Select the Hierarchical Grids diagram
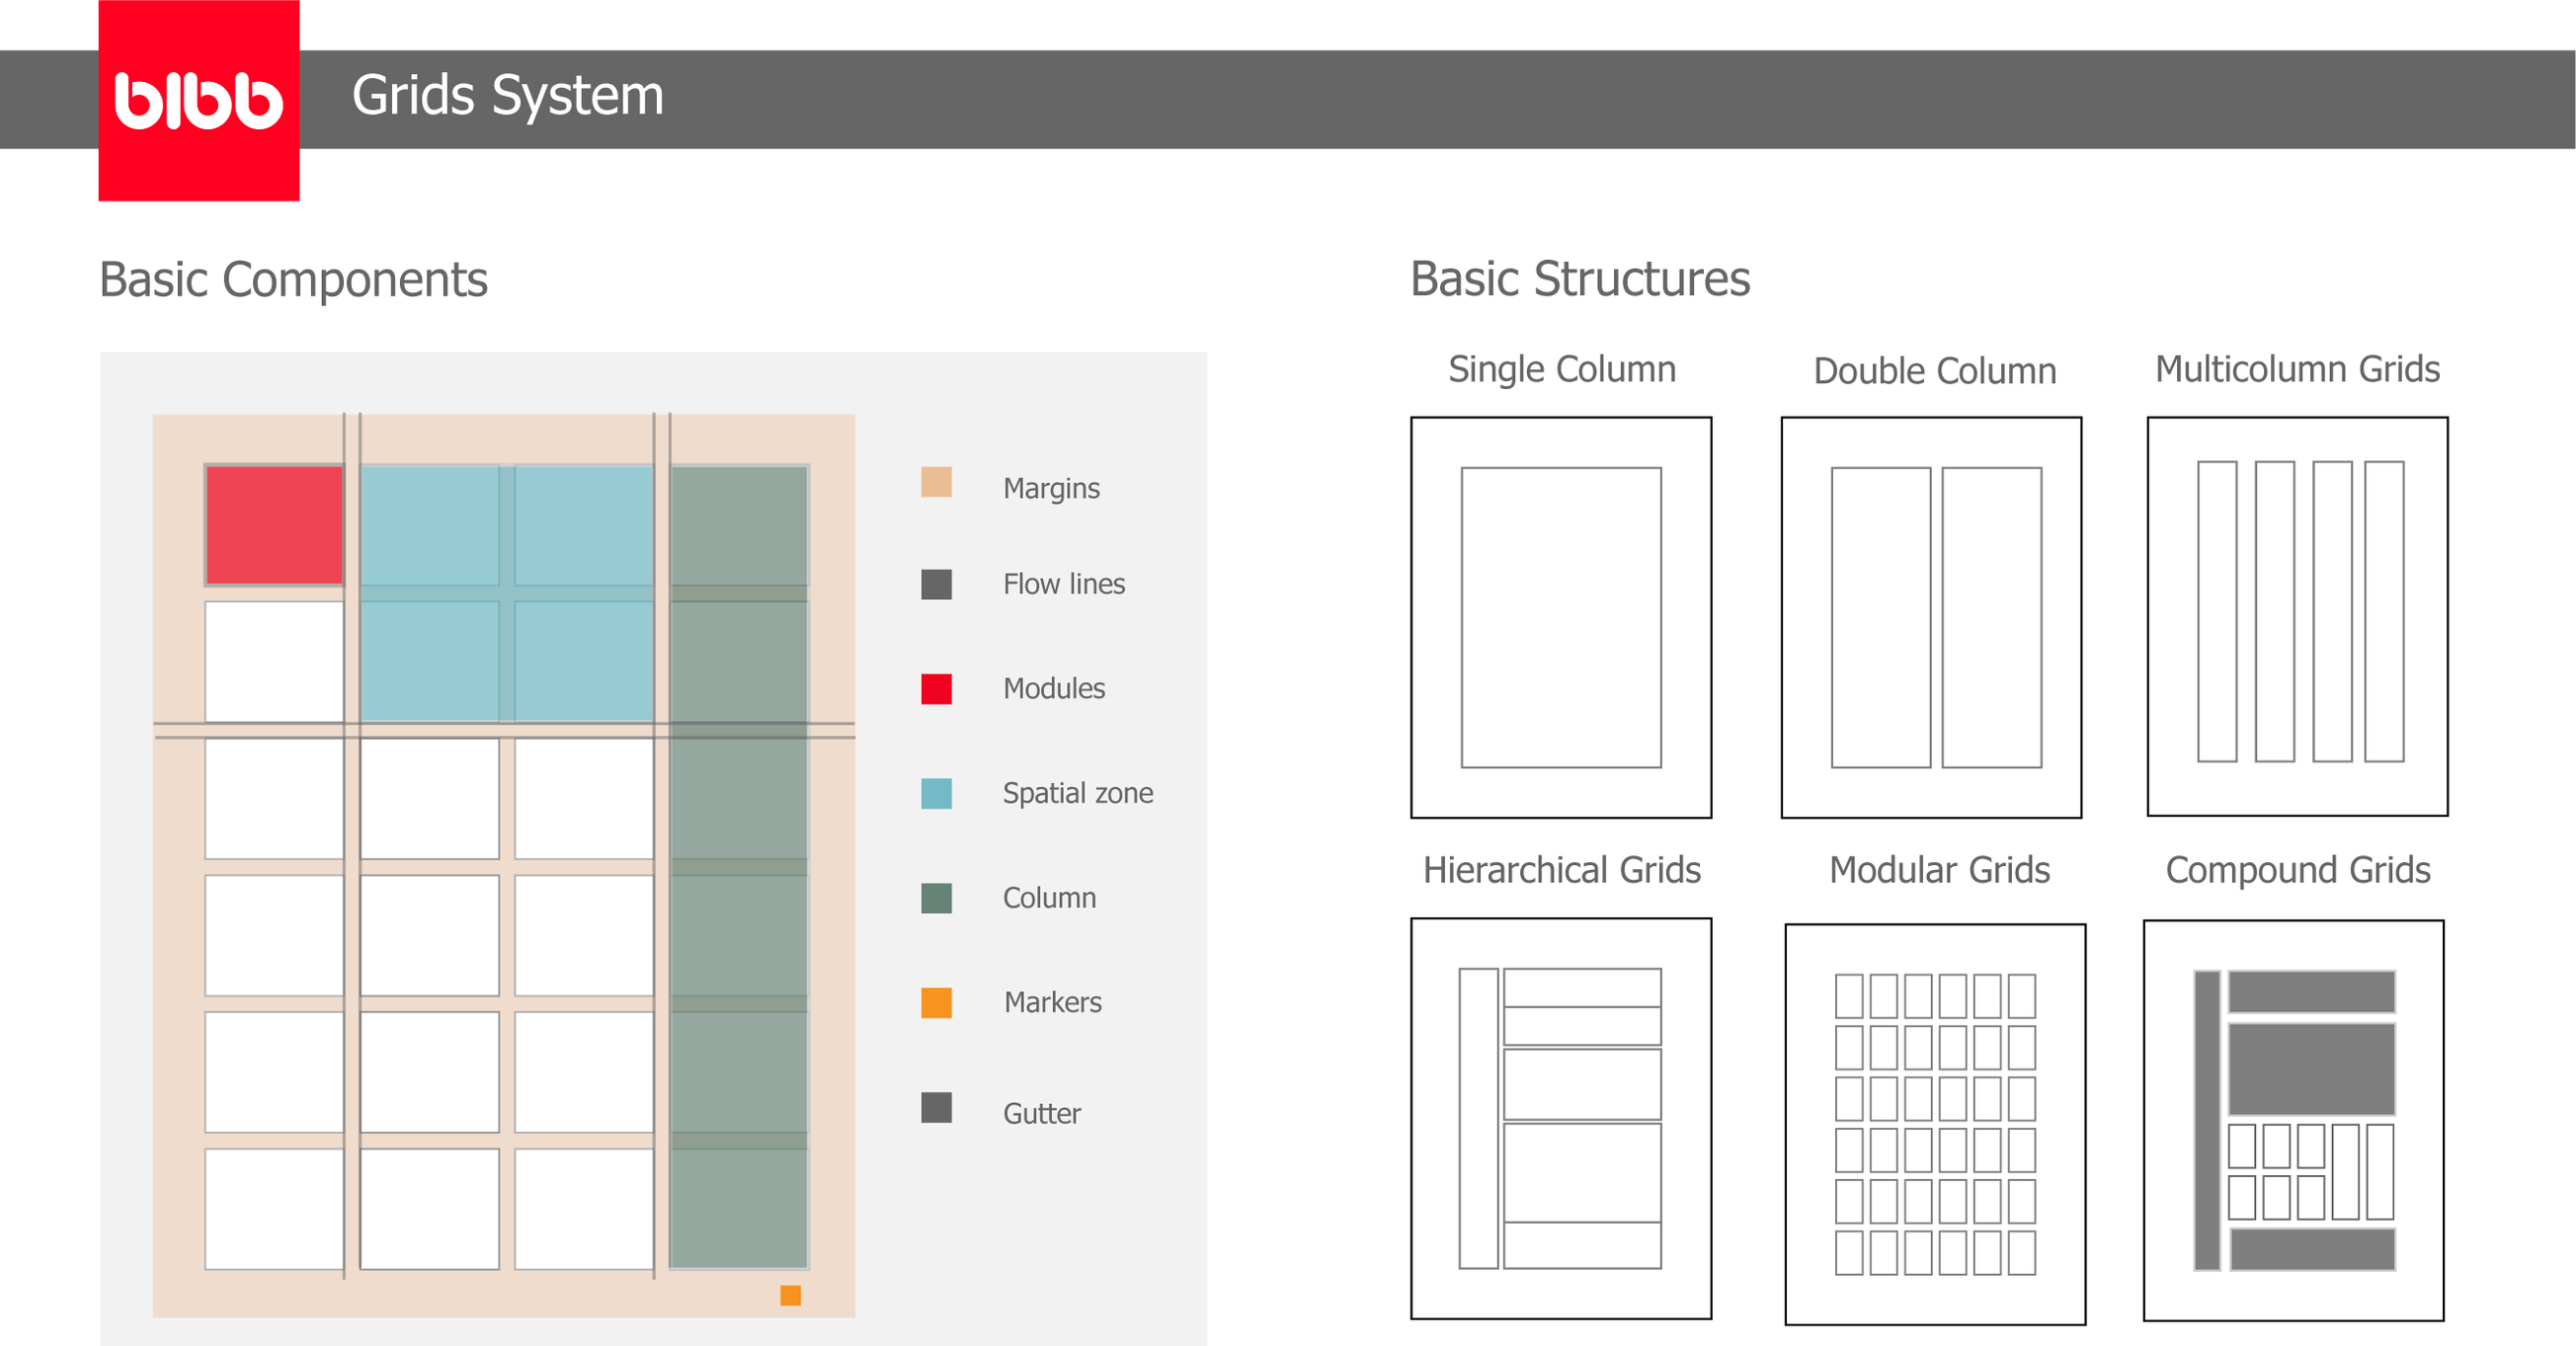Viewport: 2576px width, 1346px height. coord(1560,1118)
